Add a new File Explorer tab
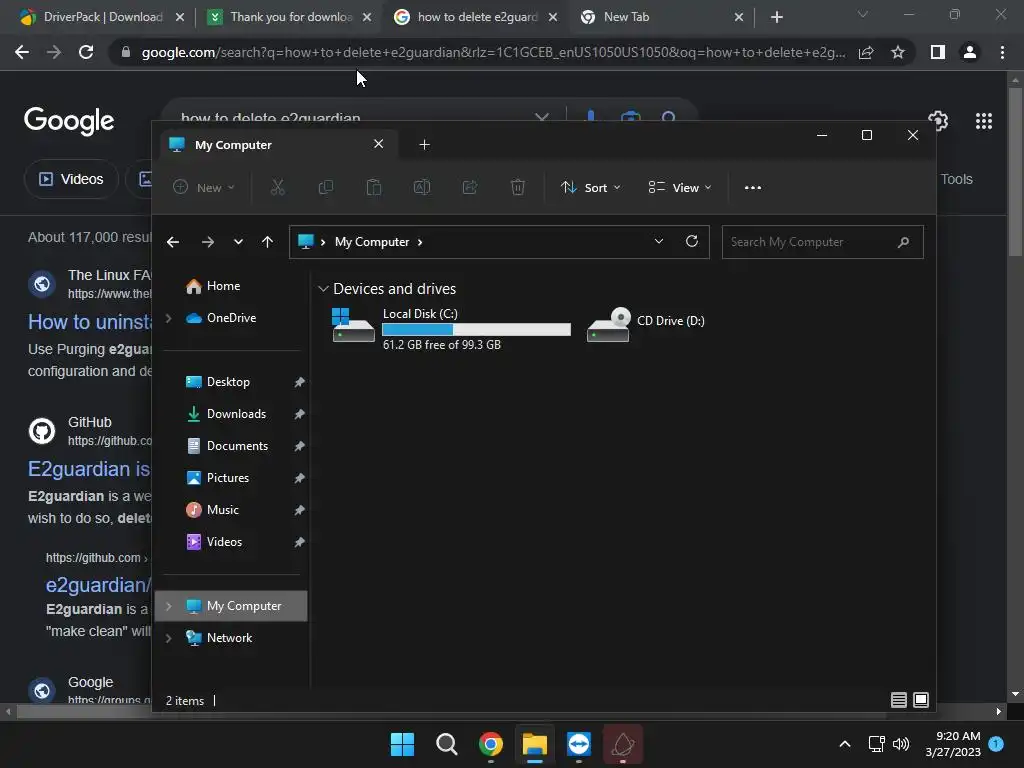 pyautogui.click(x=424, y=144)
